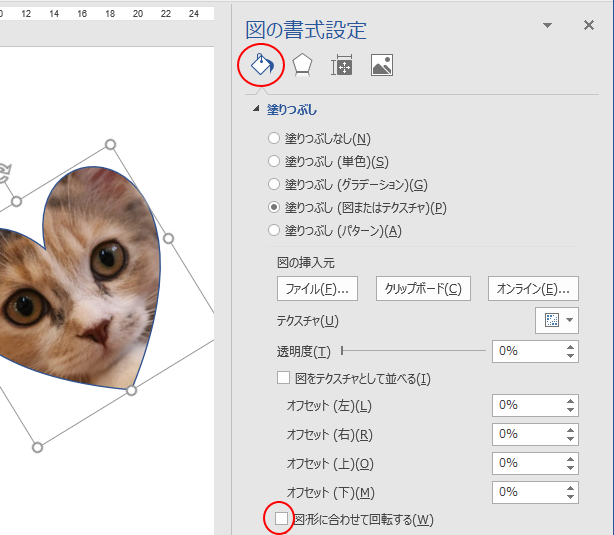Open the Layout & Properties tab icon
This screenshot has width=614, height=535.
point(342,65)
